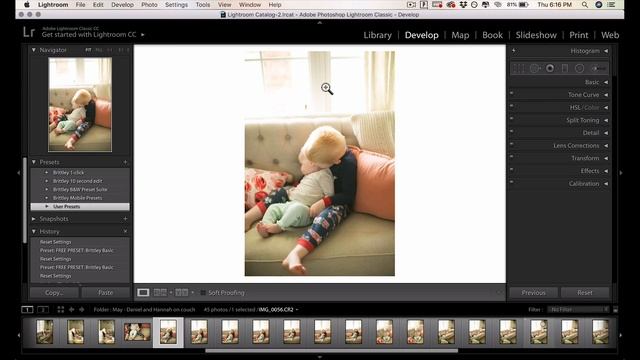Viewport: 640px width, 360px height.
Task: Expand the User Presets folder
Action: point(47,207)
